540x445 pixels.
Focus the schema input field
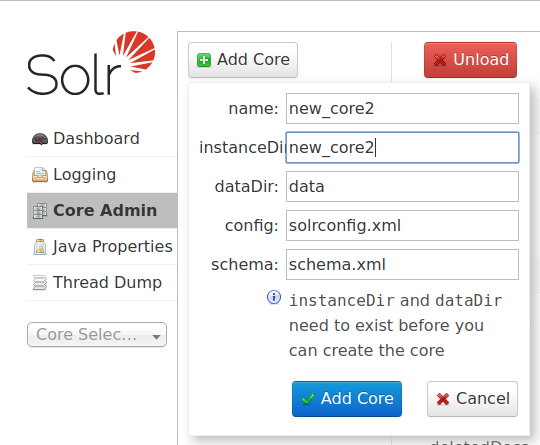pyautogui.click(x=402, y=265)
